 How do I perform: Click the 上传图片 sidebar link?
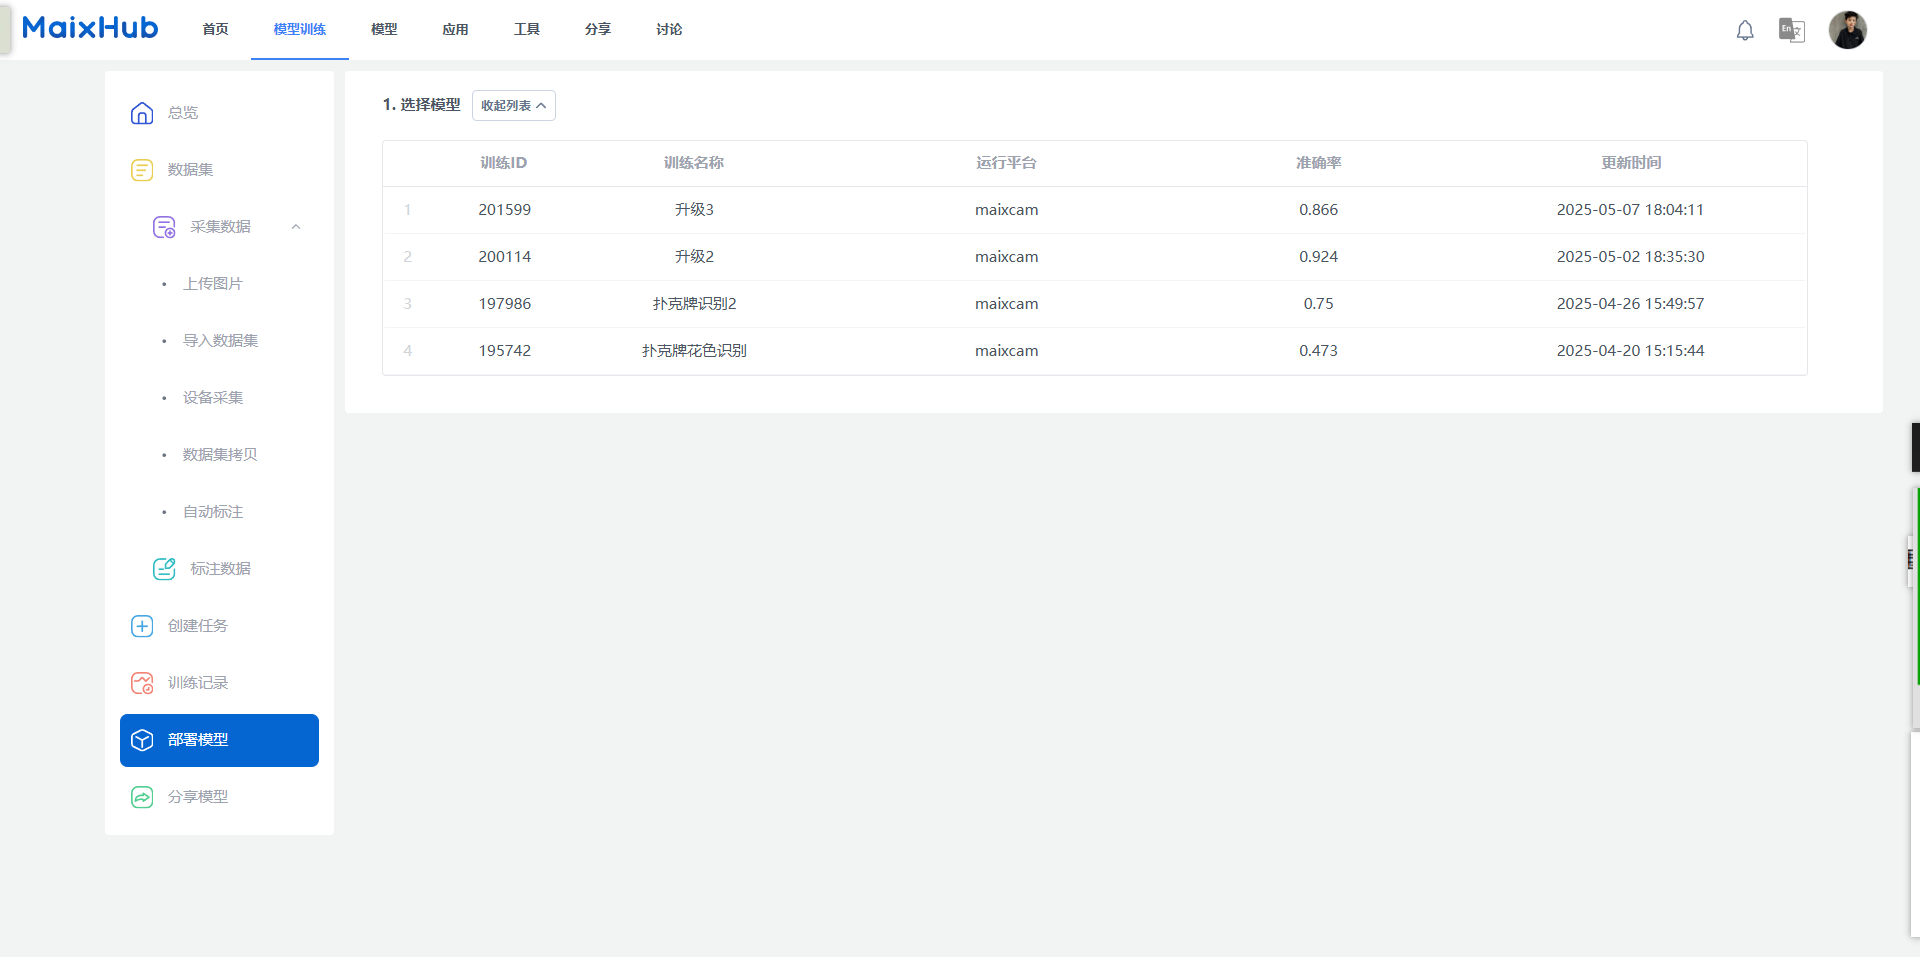(x=213, y=284)
